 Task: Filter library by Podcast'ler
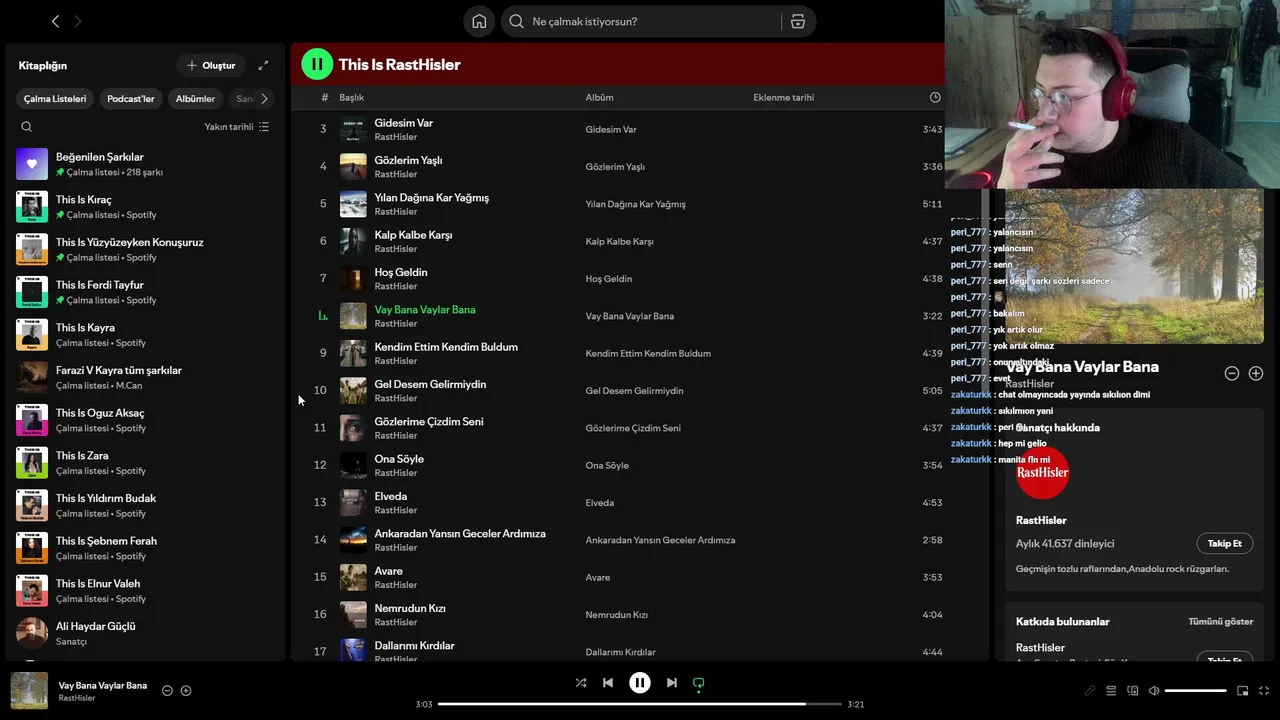pos(131,99)
